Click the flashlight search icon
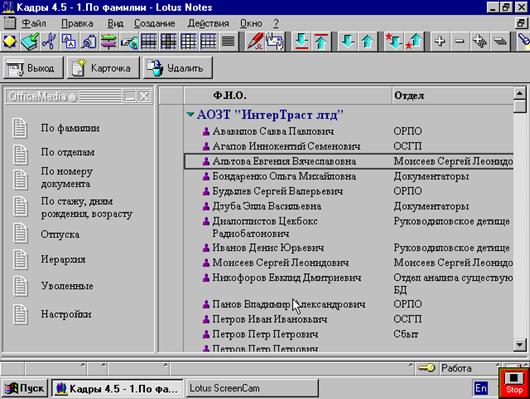This screenshot has height=399, width=530. click(x=523, y=42)
